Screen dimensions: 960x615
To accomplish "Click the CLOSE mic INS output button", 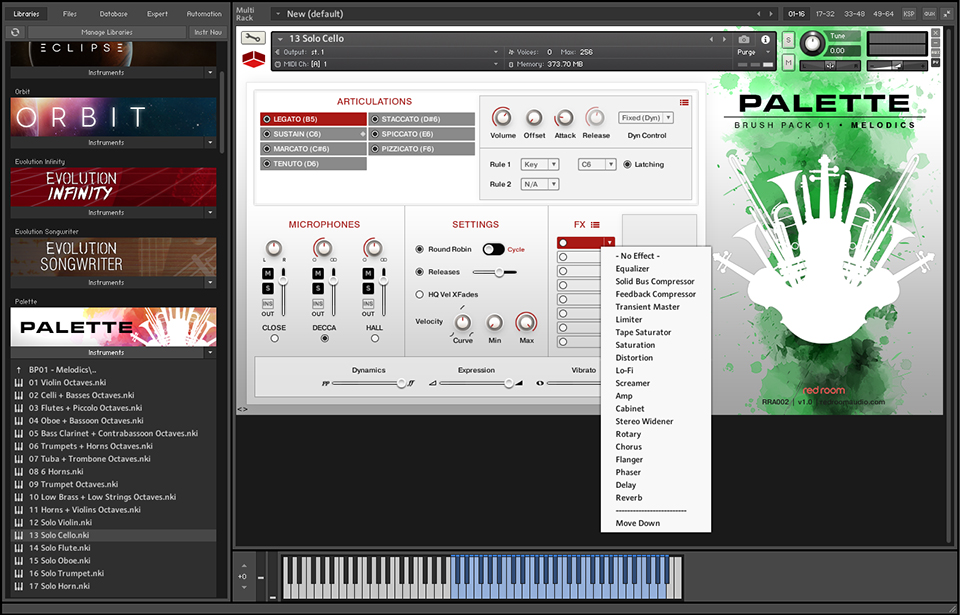I will [x=268, y=304].
